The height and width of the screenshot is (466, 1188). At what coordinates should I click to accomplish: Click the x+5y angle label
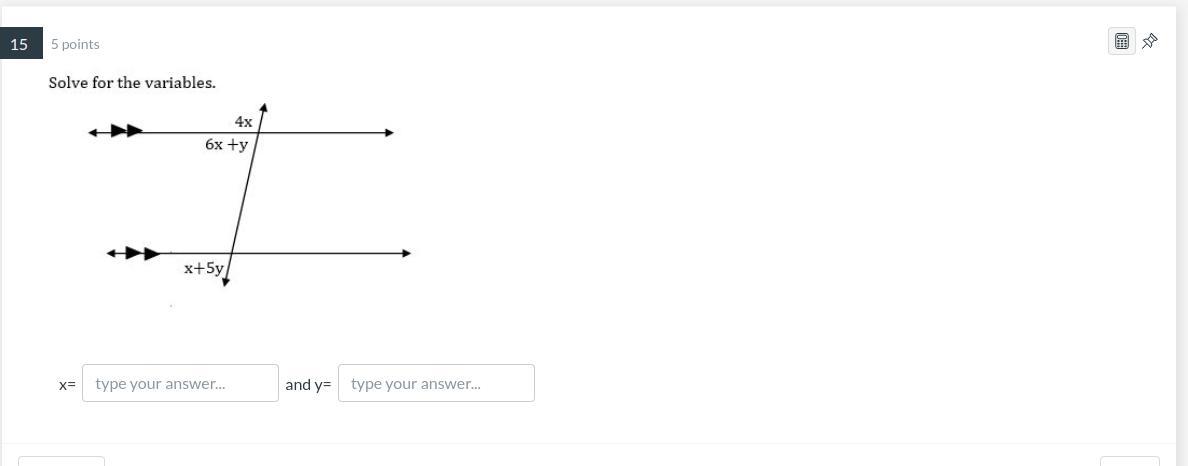(x=203, y=268)
